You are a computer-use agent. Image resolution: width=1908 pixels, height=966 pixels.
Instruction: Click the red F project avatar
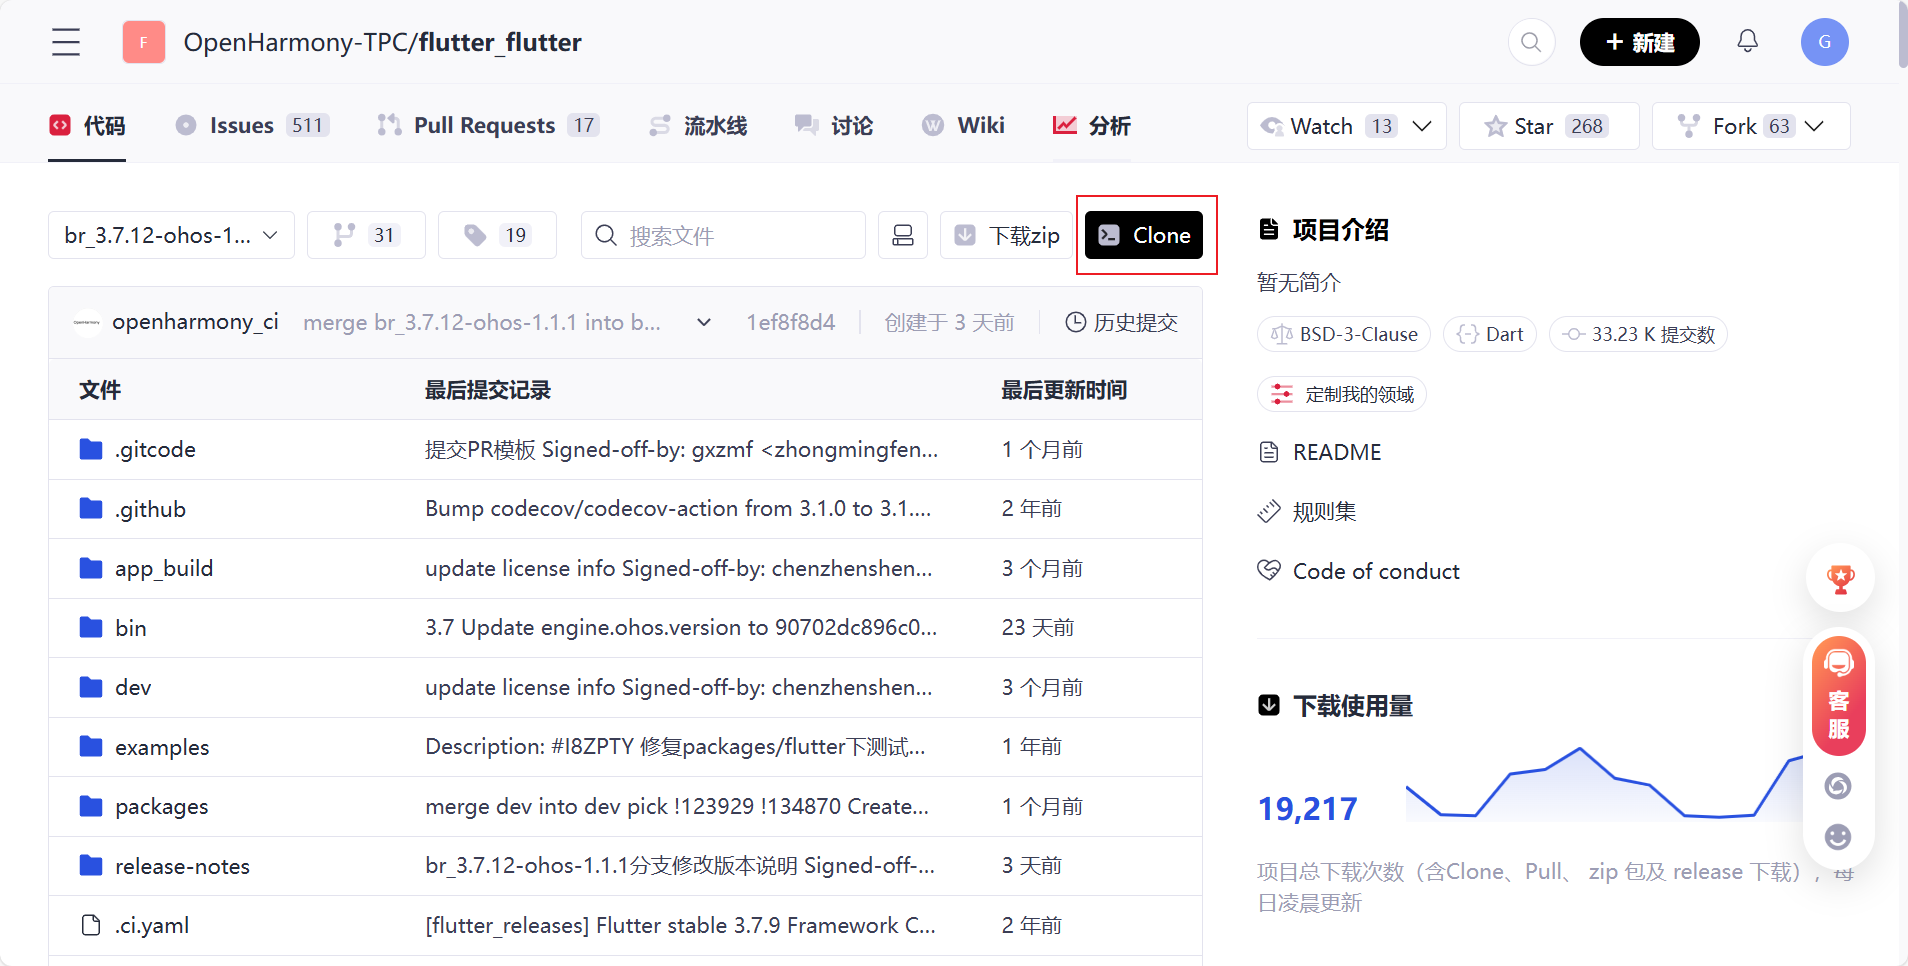coord(144,42)
